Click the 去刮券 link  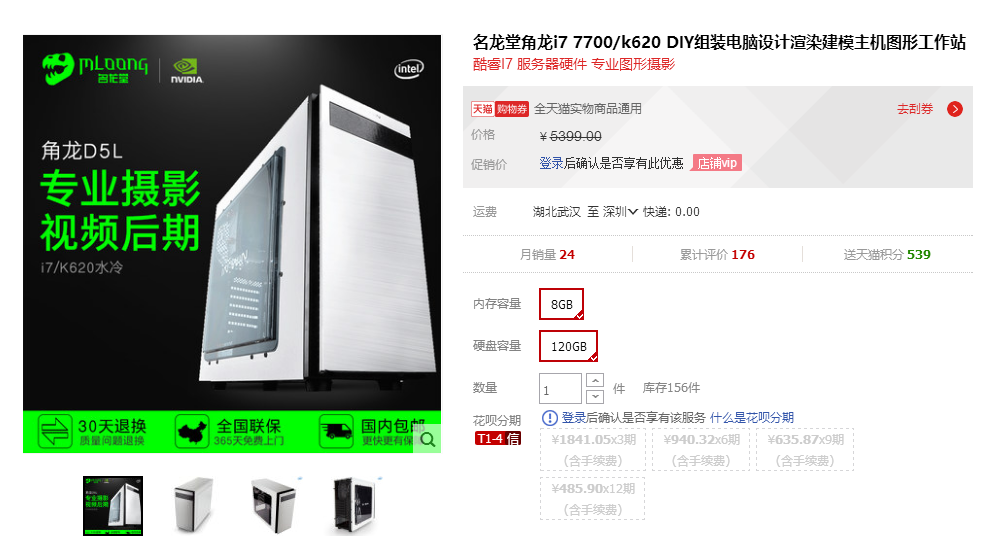(915, 109)
